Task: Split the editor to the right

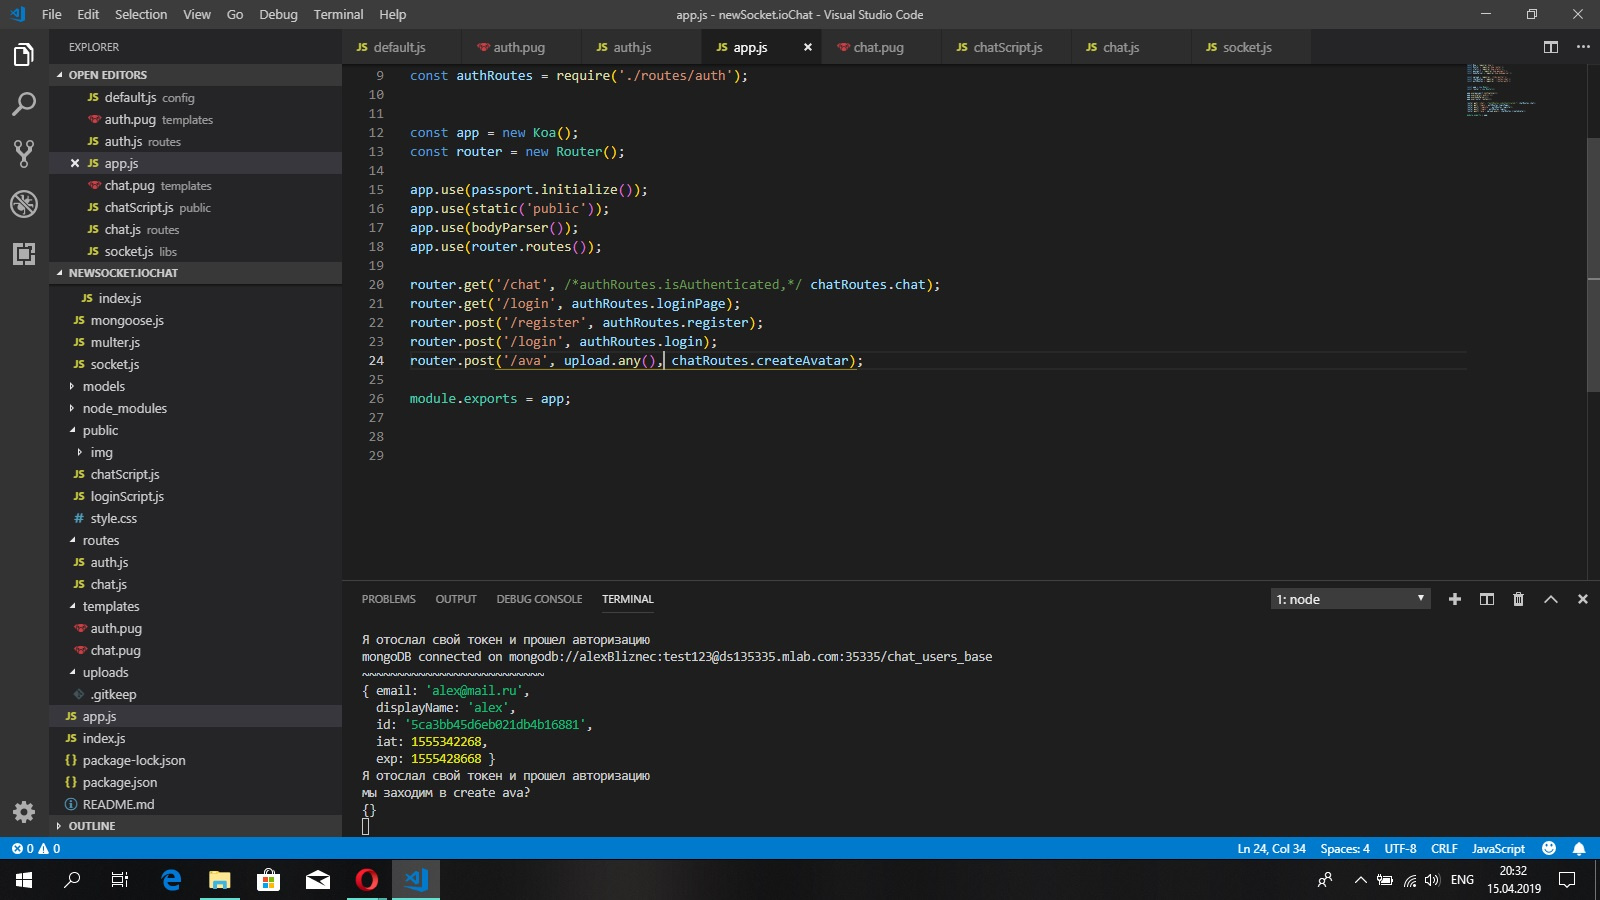Action: (x=1551, y=47)
